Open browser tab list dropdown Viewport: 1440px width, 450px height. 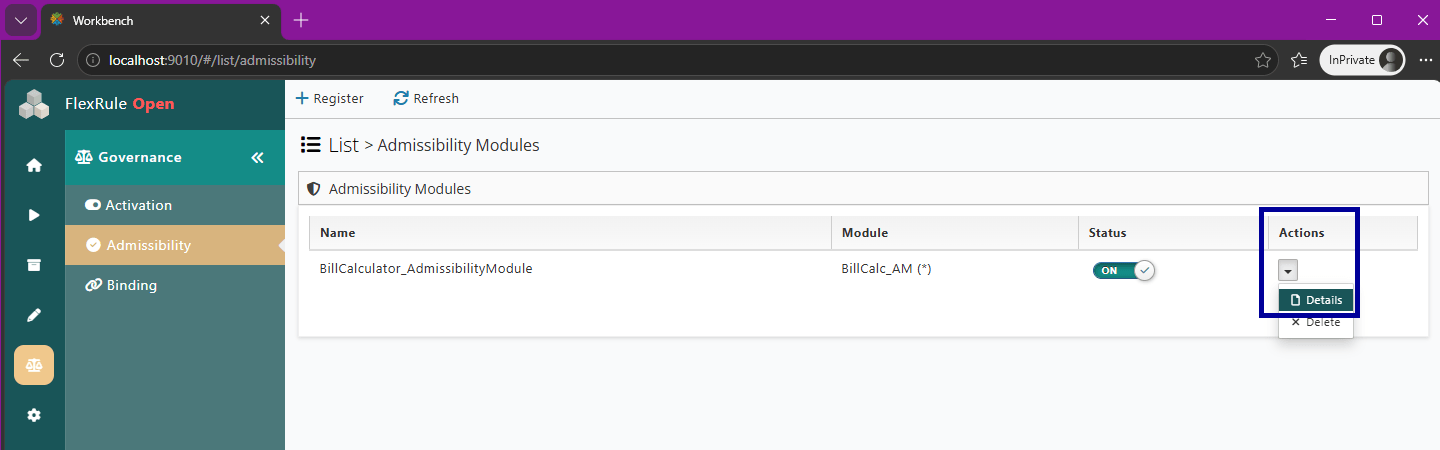point(21,20)
